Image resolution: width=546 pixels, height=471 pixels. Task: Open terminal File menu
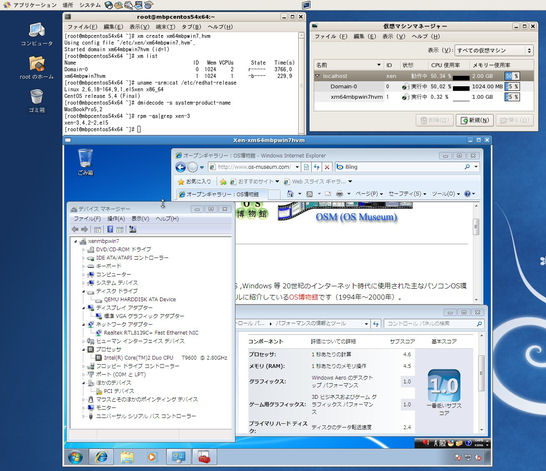(x=82, y=27)
